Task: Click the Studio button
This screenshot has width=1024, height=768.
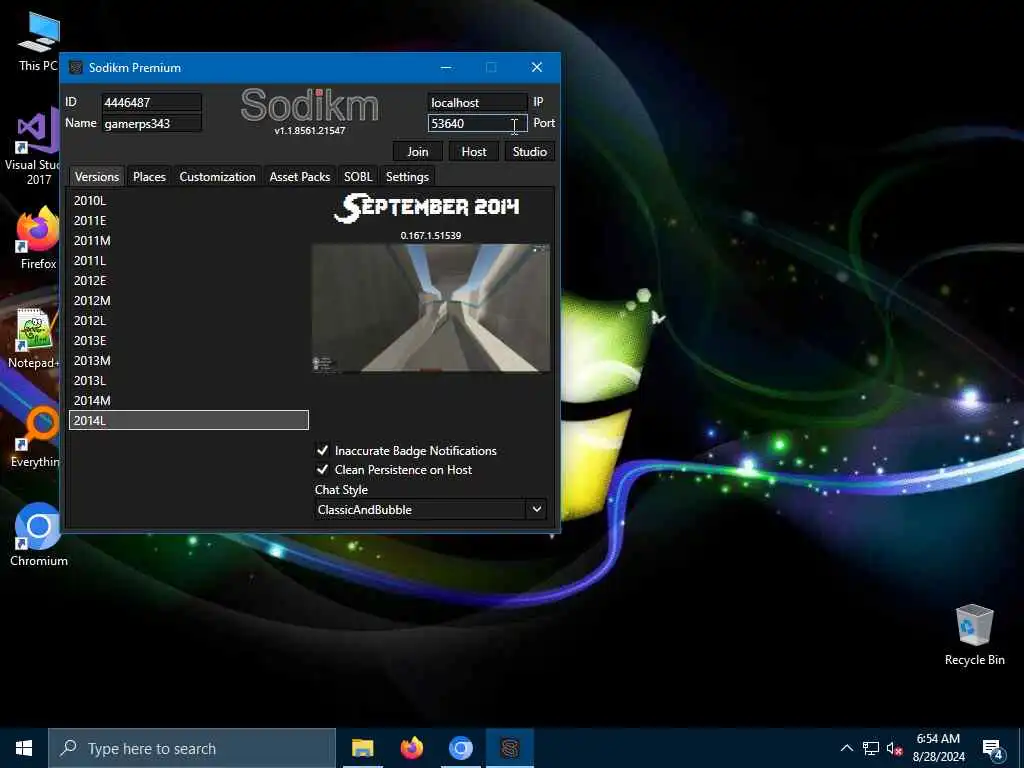Action: (530, 152)
